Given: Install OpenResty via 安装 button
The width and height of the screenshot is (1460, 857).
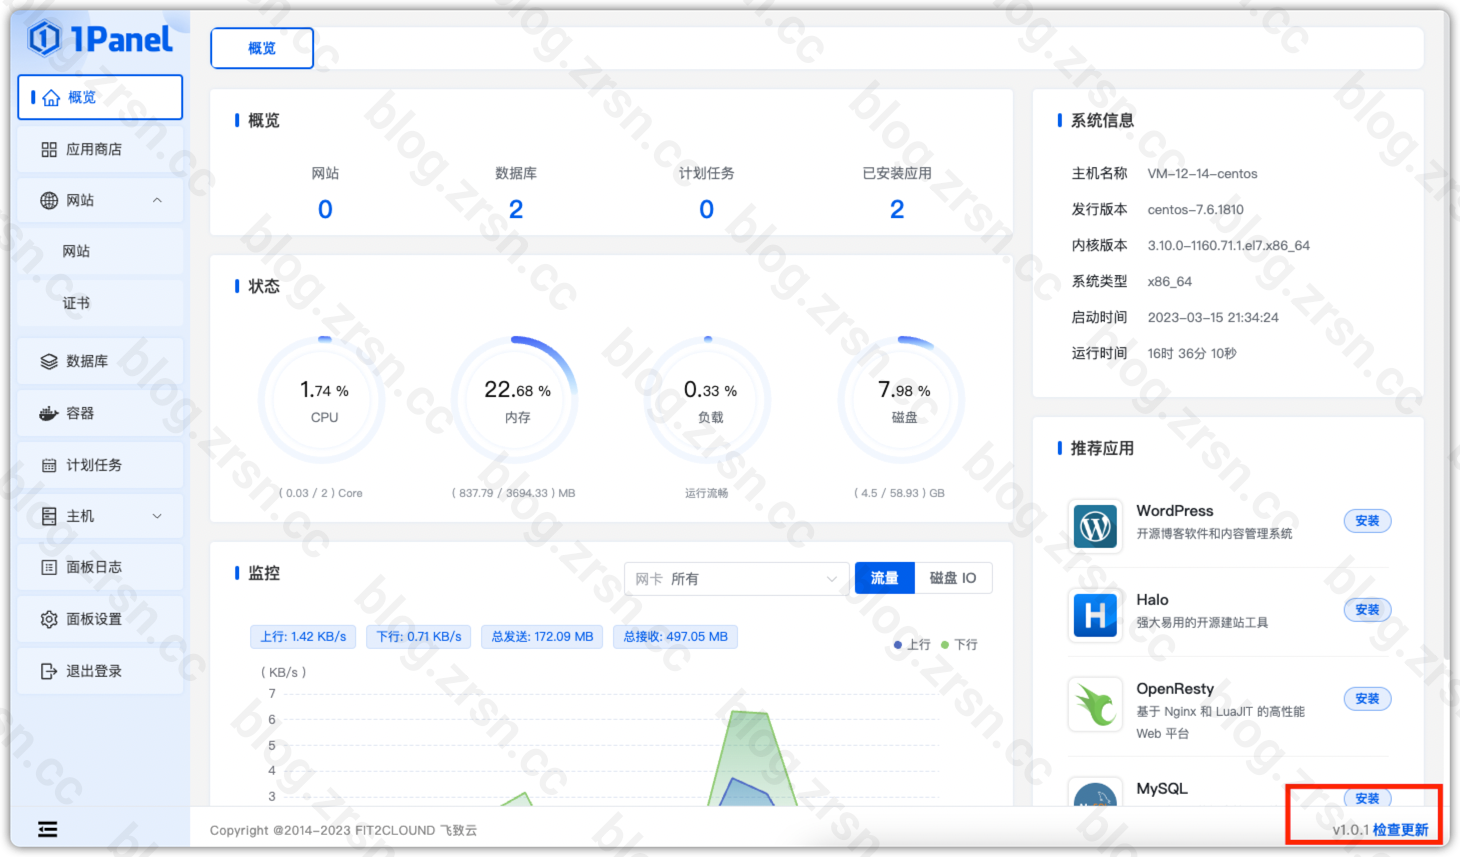Looking at the screenshot, I should (x=1367, y=699).
